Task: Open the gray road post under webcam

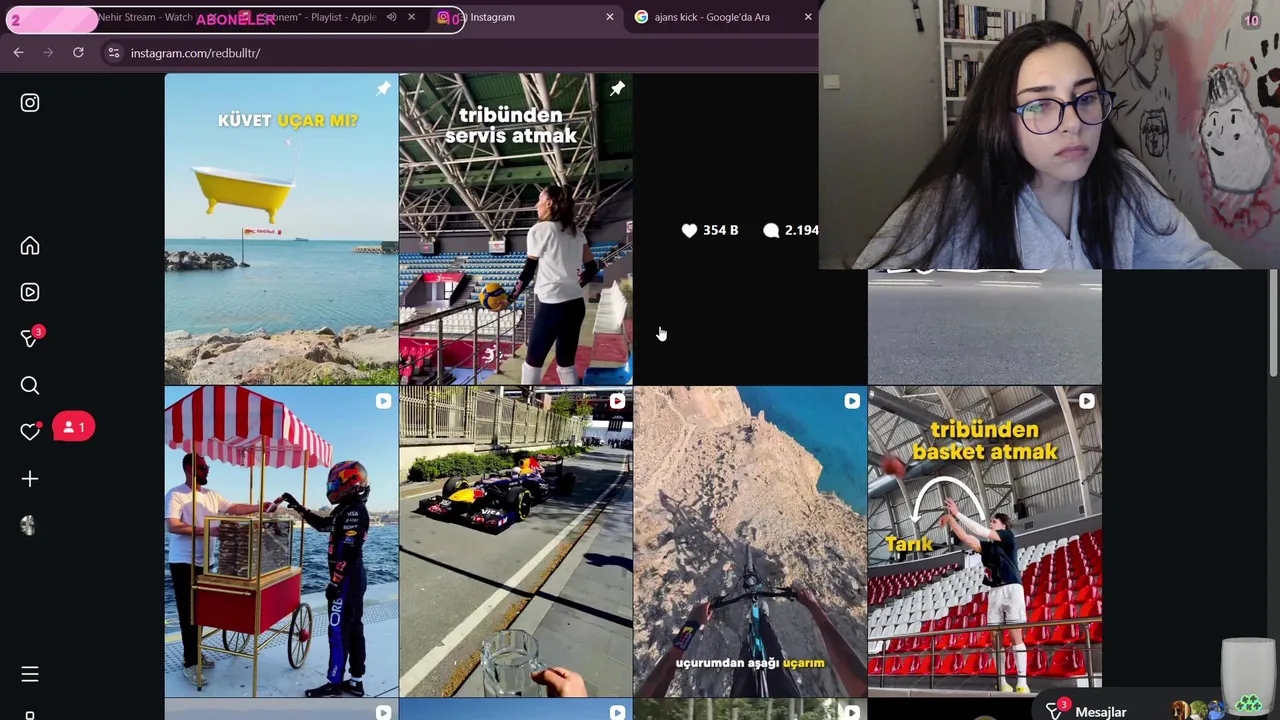Action: point(985,327)
